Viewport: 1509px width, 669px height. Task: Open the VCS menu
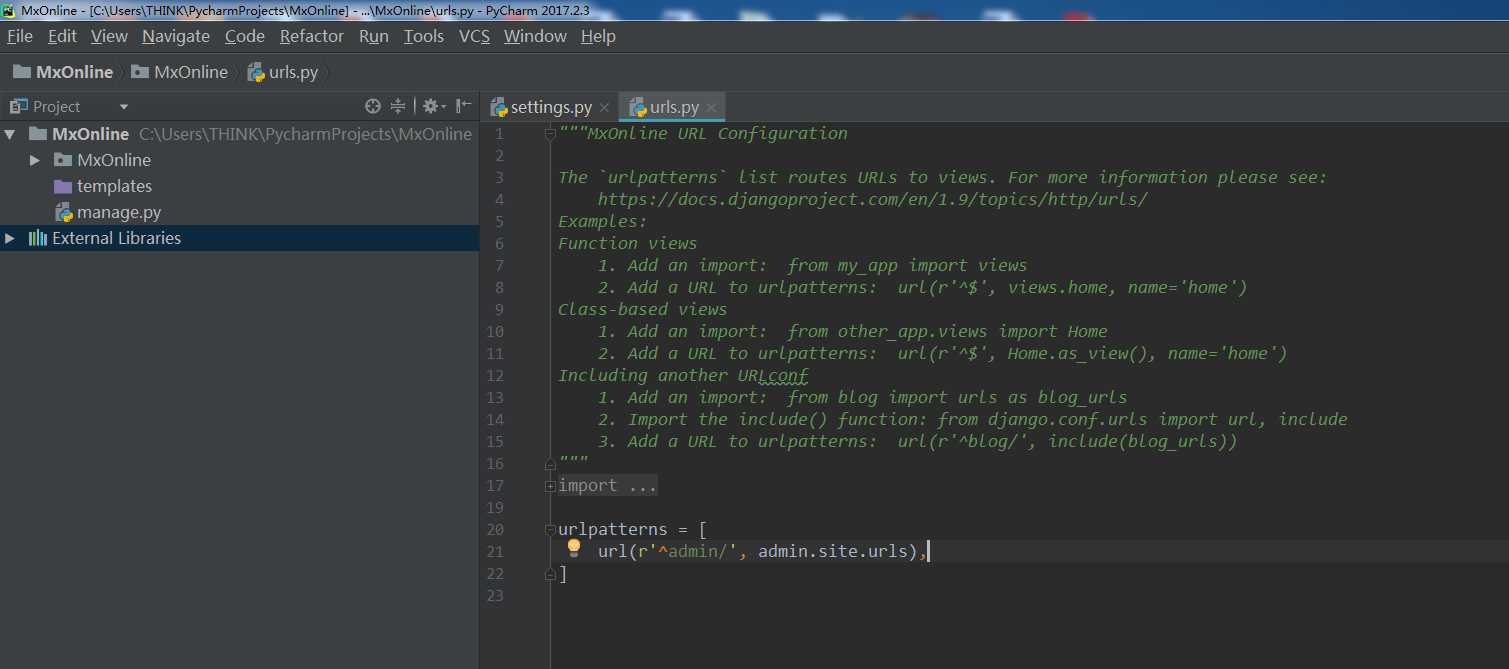point(474,36)
